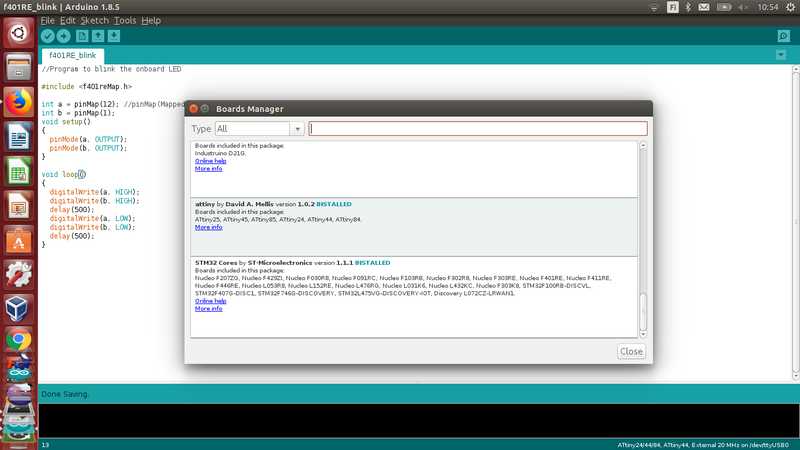Open the Tools menu

(x=124, y=20)
